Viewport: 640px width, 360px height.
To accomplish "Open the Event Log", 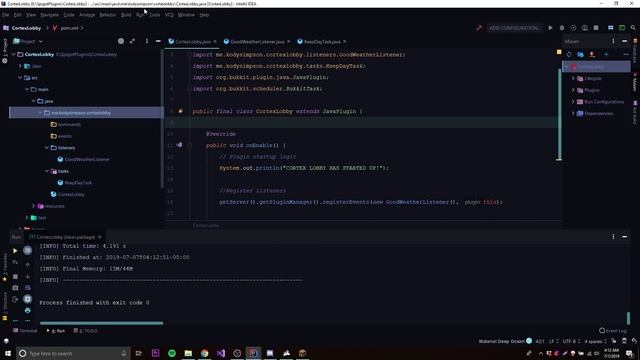I will point(613,331).
